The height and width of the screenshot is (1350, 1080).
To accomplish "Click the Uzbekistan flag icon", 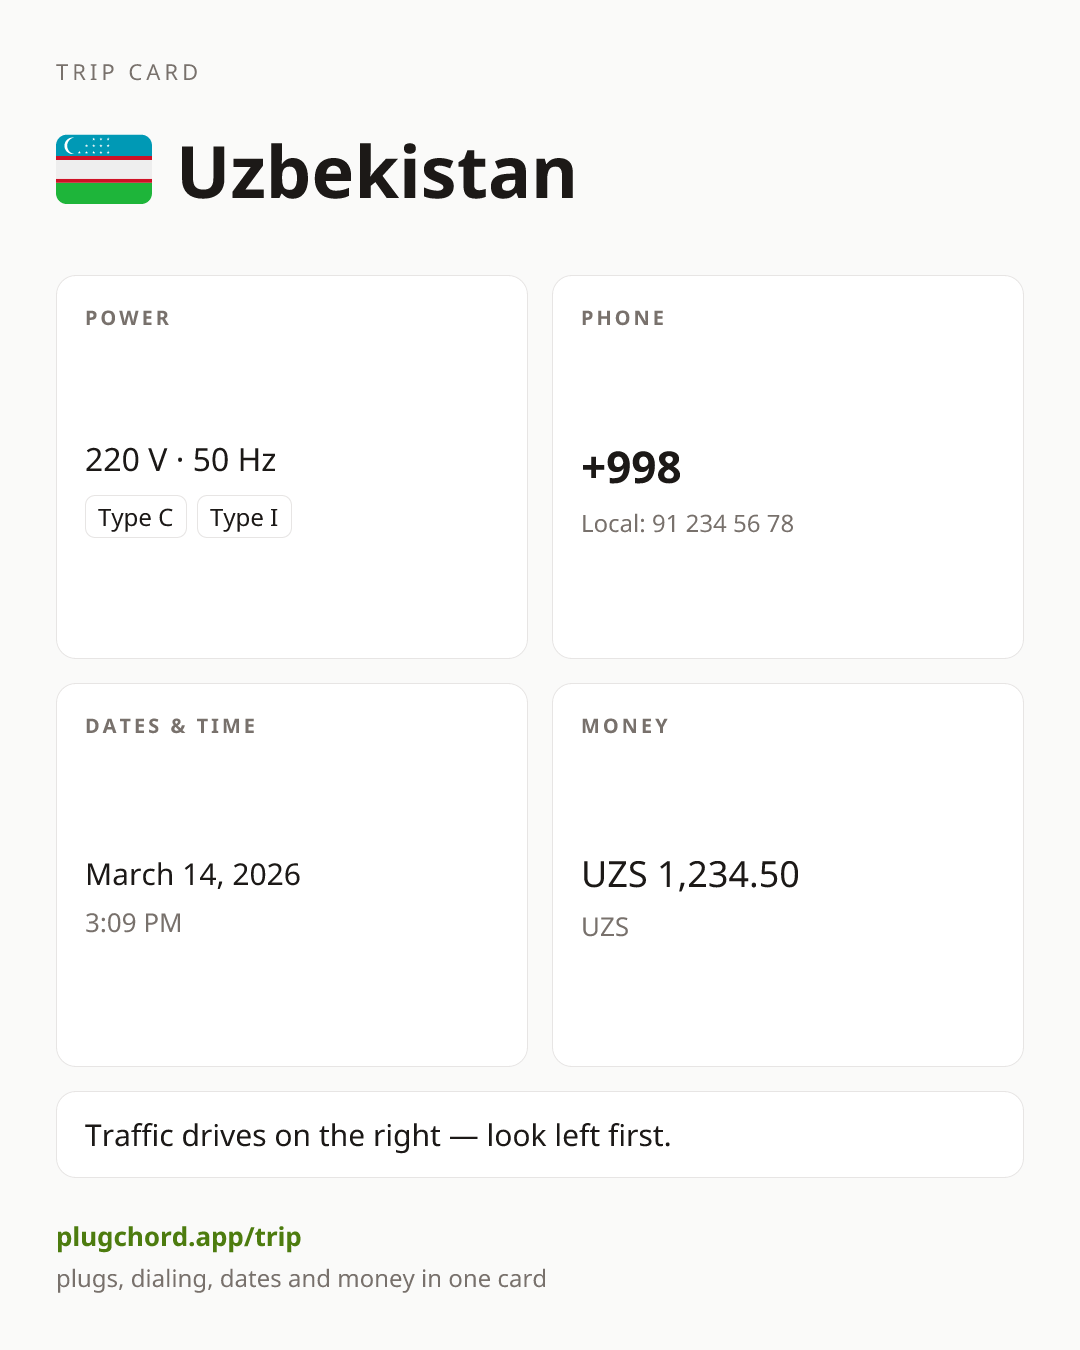I will point(104,170).
